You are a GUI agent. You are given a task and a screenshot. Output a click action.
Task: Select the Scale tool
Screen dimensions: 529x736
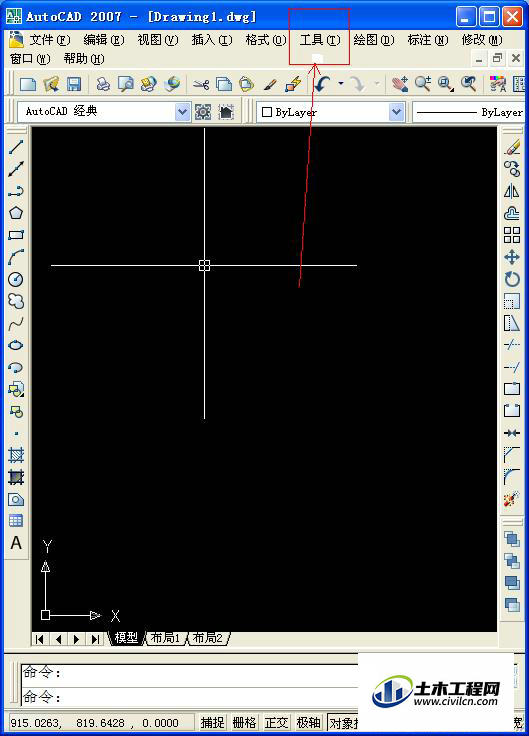(512, 301)
